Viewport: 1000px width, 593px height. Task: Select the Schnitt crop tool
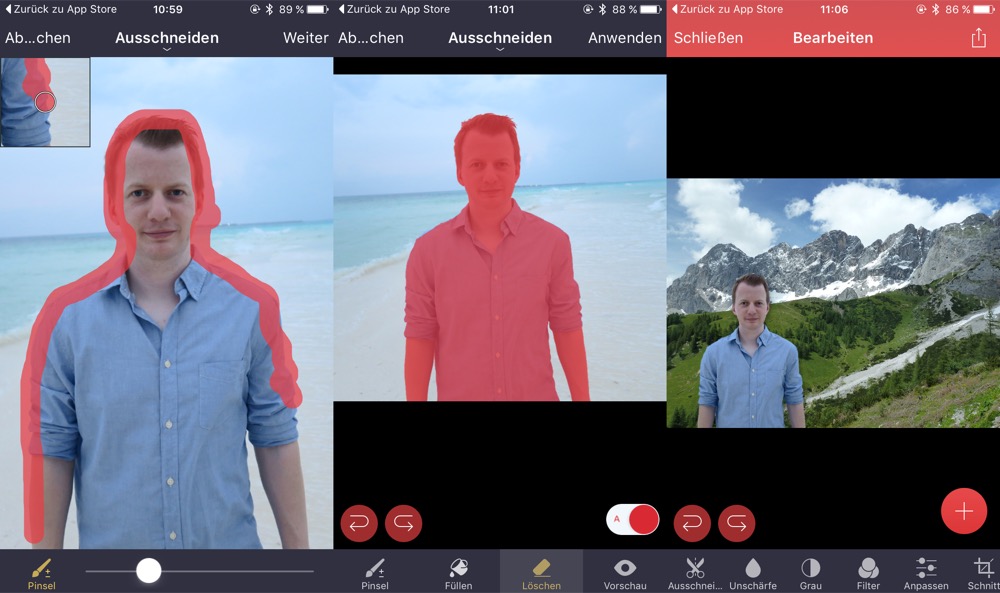(983, 572)
